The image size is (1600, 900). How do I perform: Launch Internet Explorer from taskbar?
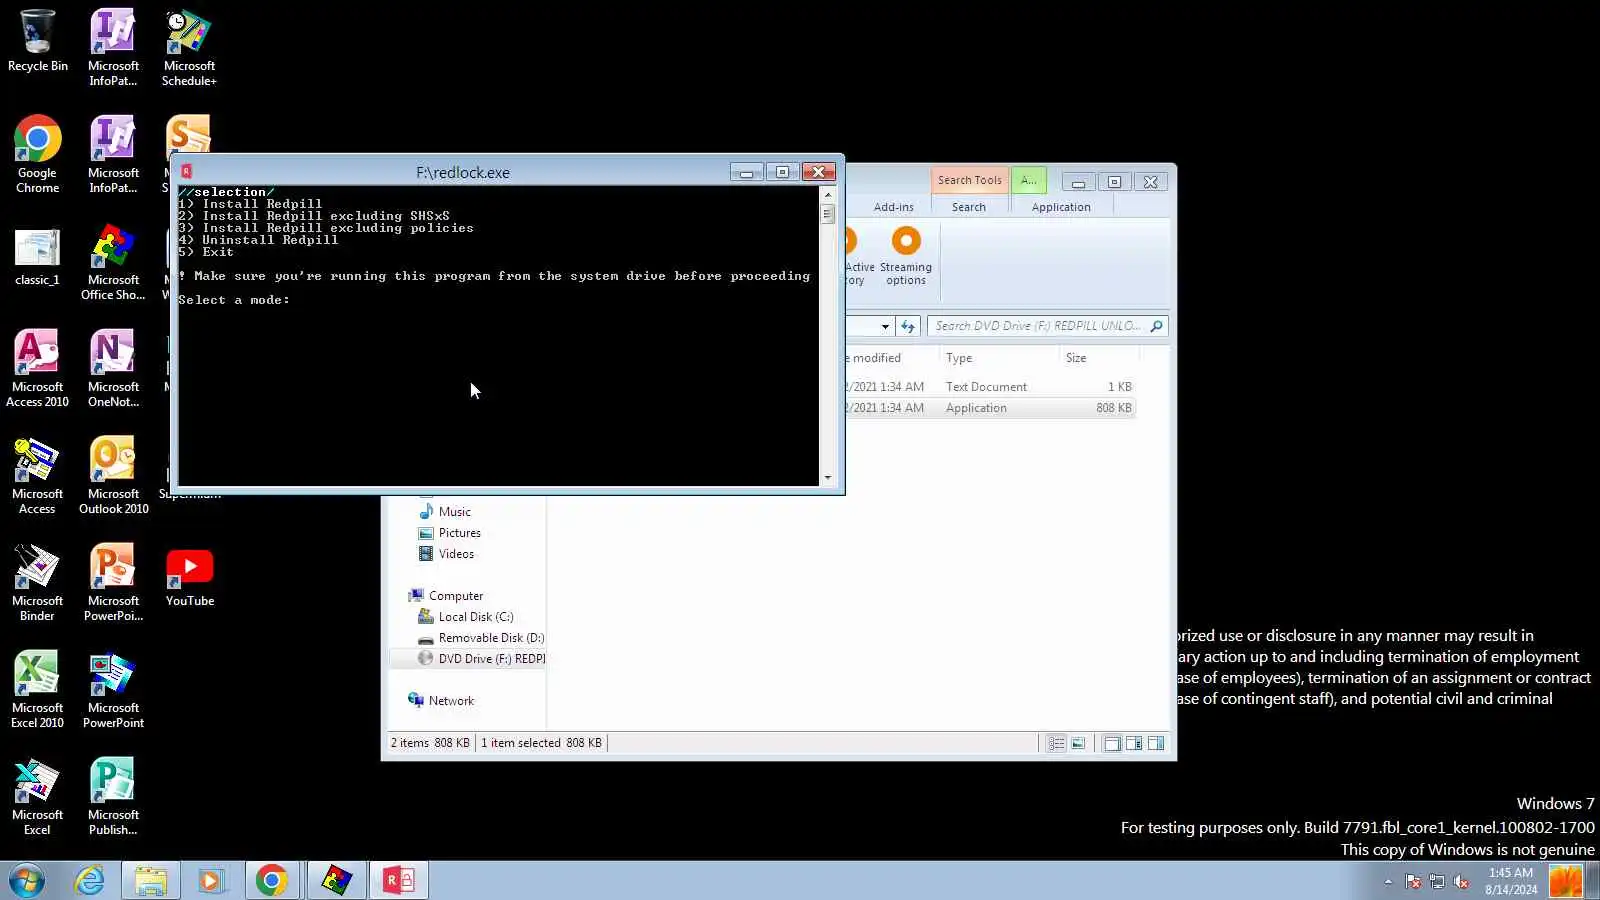pyautogui.click(x=90, y=880)
